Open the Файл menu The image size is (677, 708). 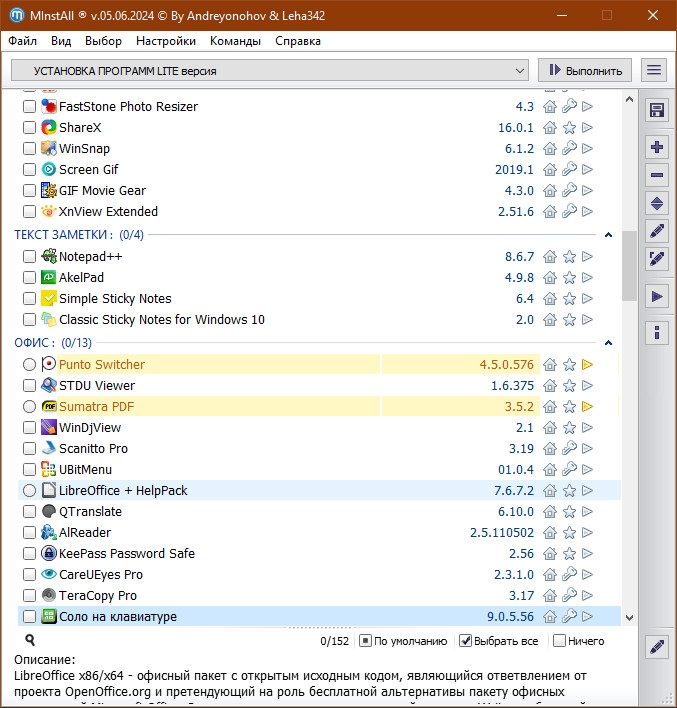point(22,41)
